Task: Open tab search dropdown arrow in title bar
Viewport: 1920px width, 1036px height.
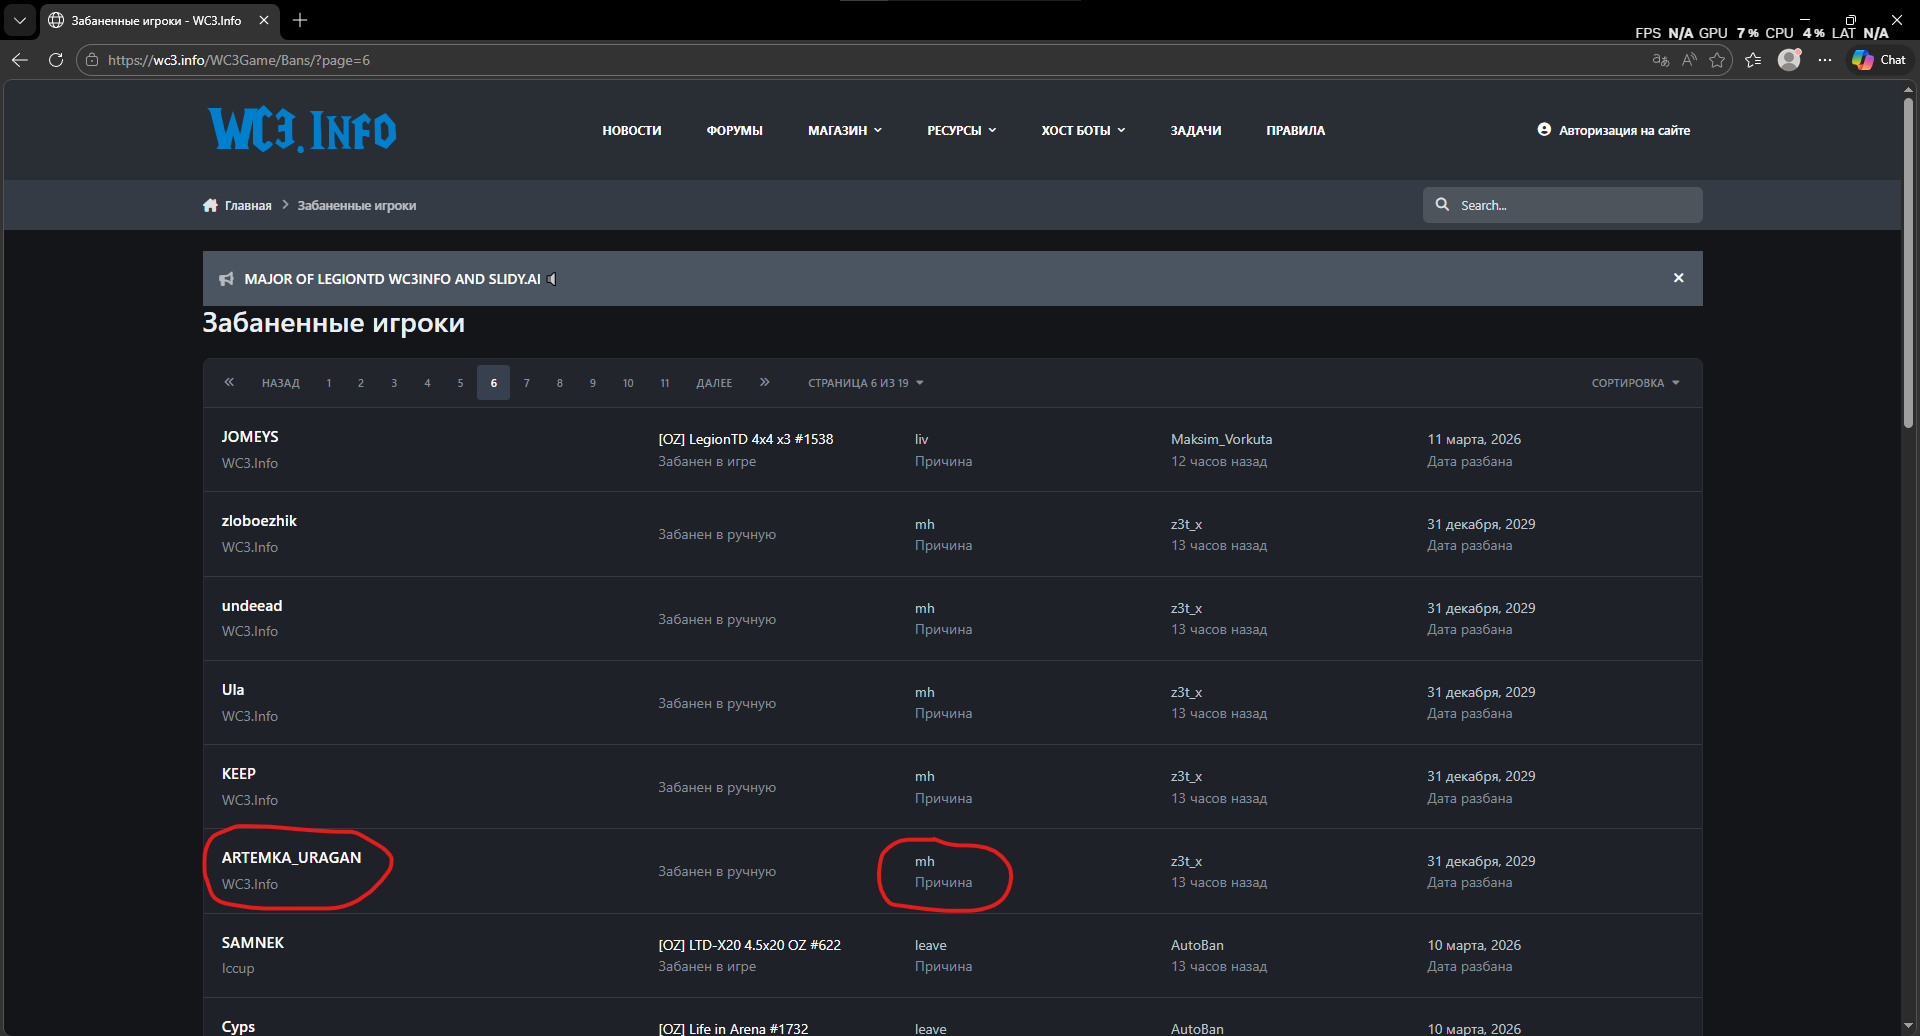Action: [x=19, y=20]
